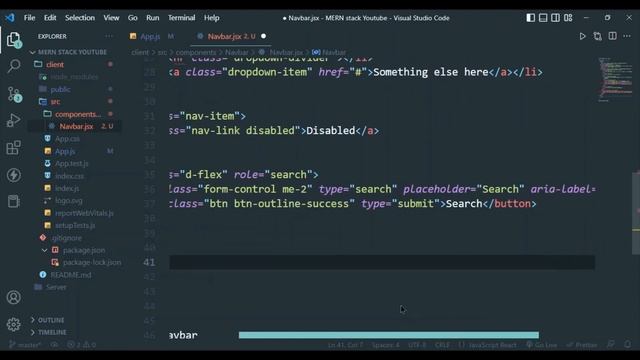640x360 pixels.
Task: Open README.md in the file tree
Action: (x=71, y=275)
